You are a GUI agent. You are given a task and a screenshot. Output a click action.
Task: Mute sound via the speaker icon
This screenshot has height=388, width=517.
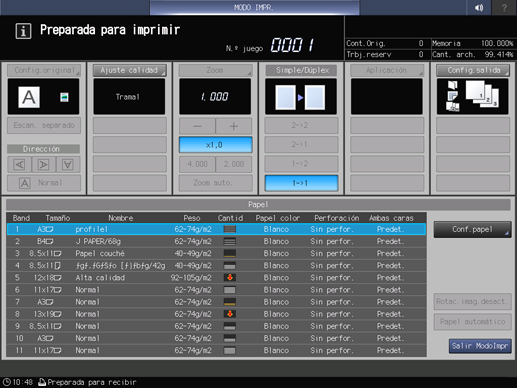[479, 7]
